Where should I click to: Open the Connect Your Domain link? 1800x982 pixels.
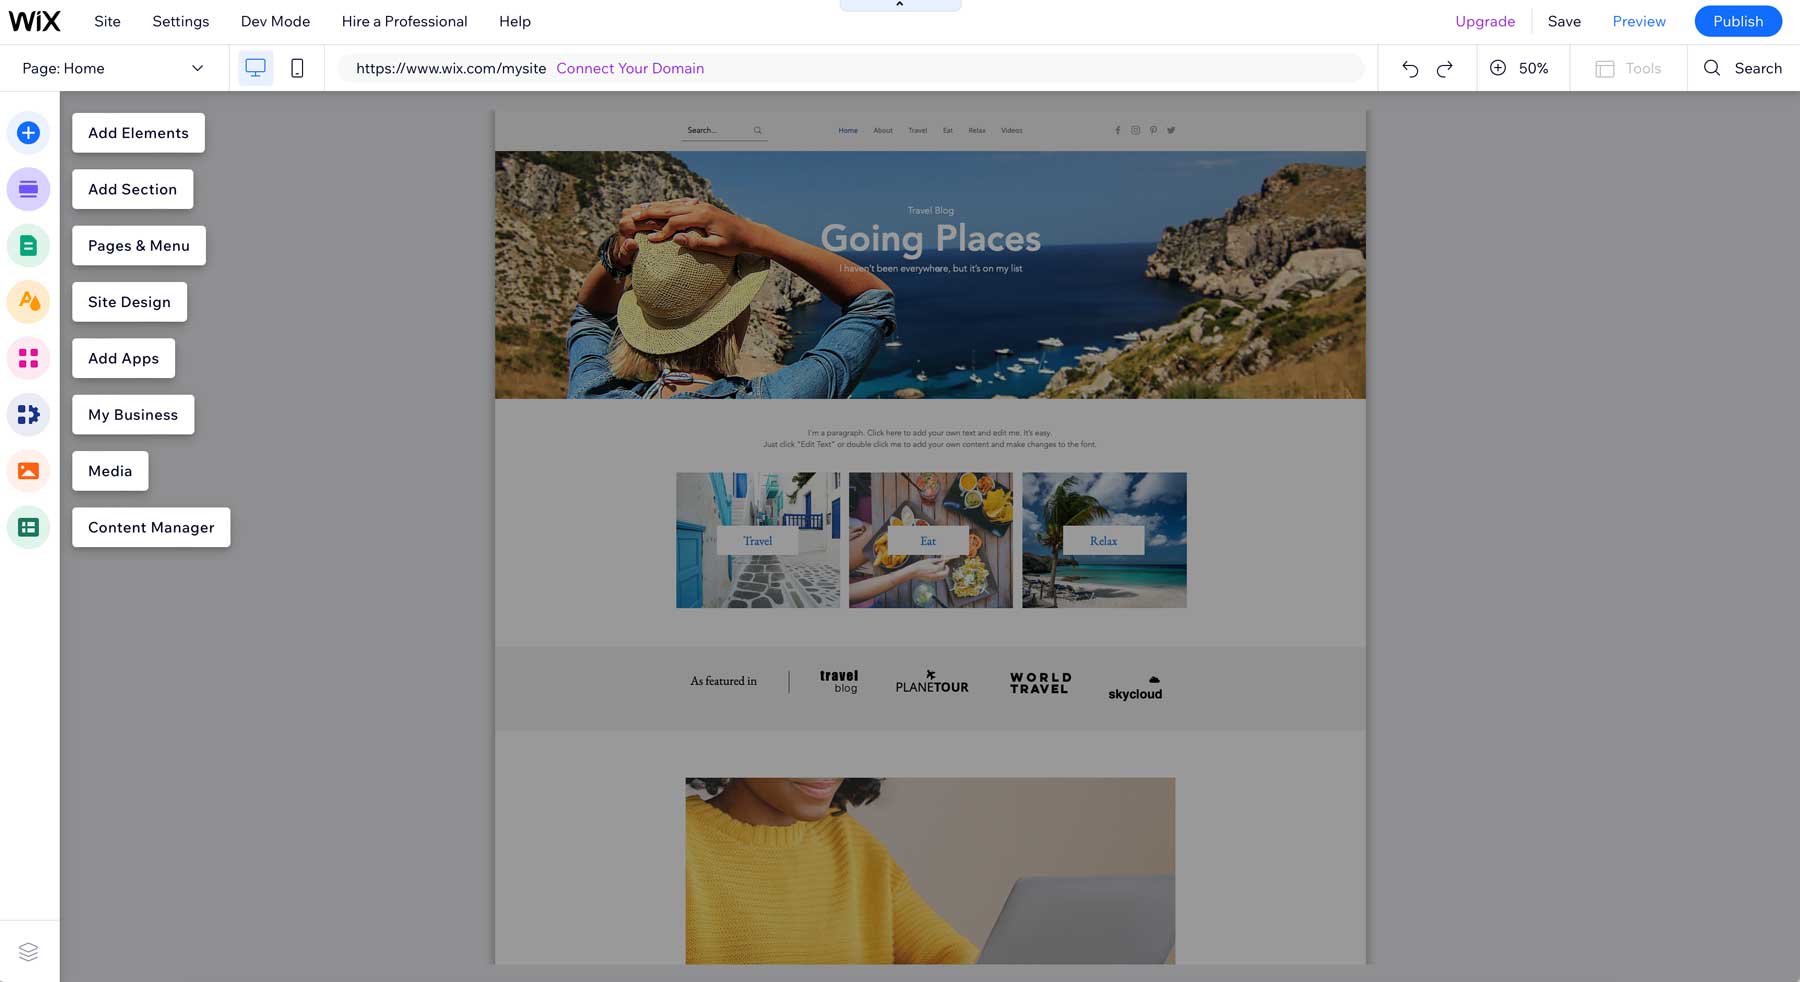tap(630, 68)
